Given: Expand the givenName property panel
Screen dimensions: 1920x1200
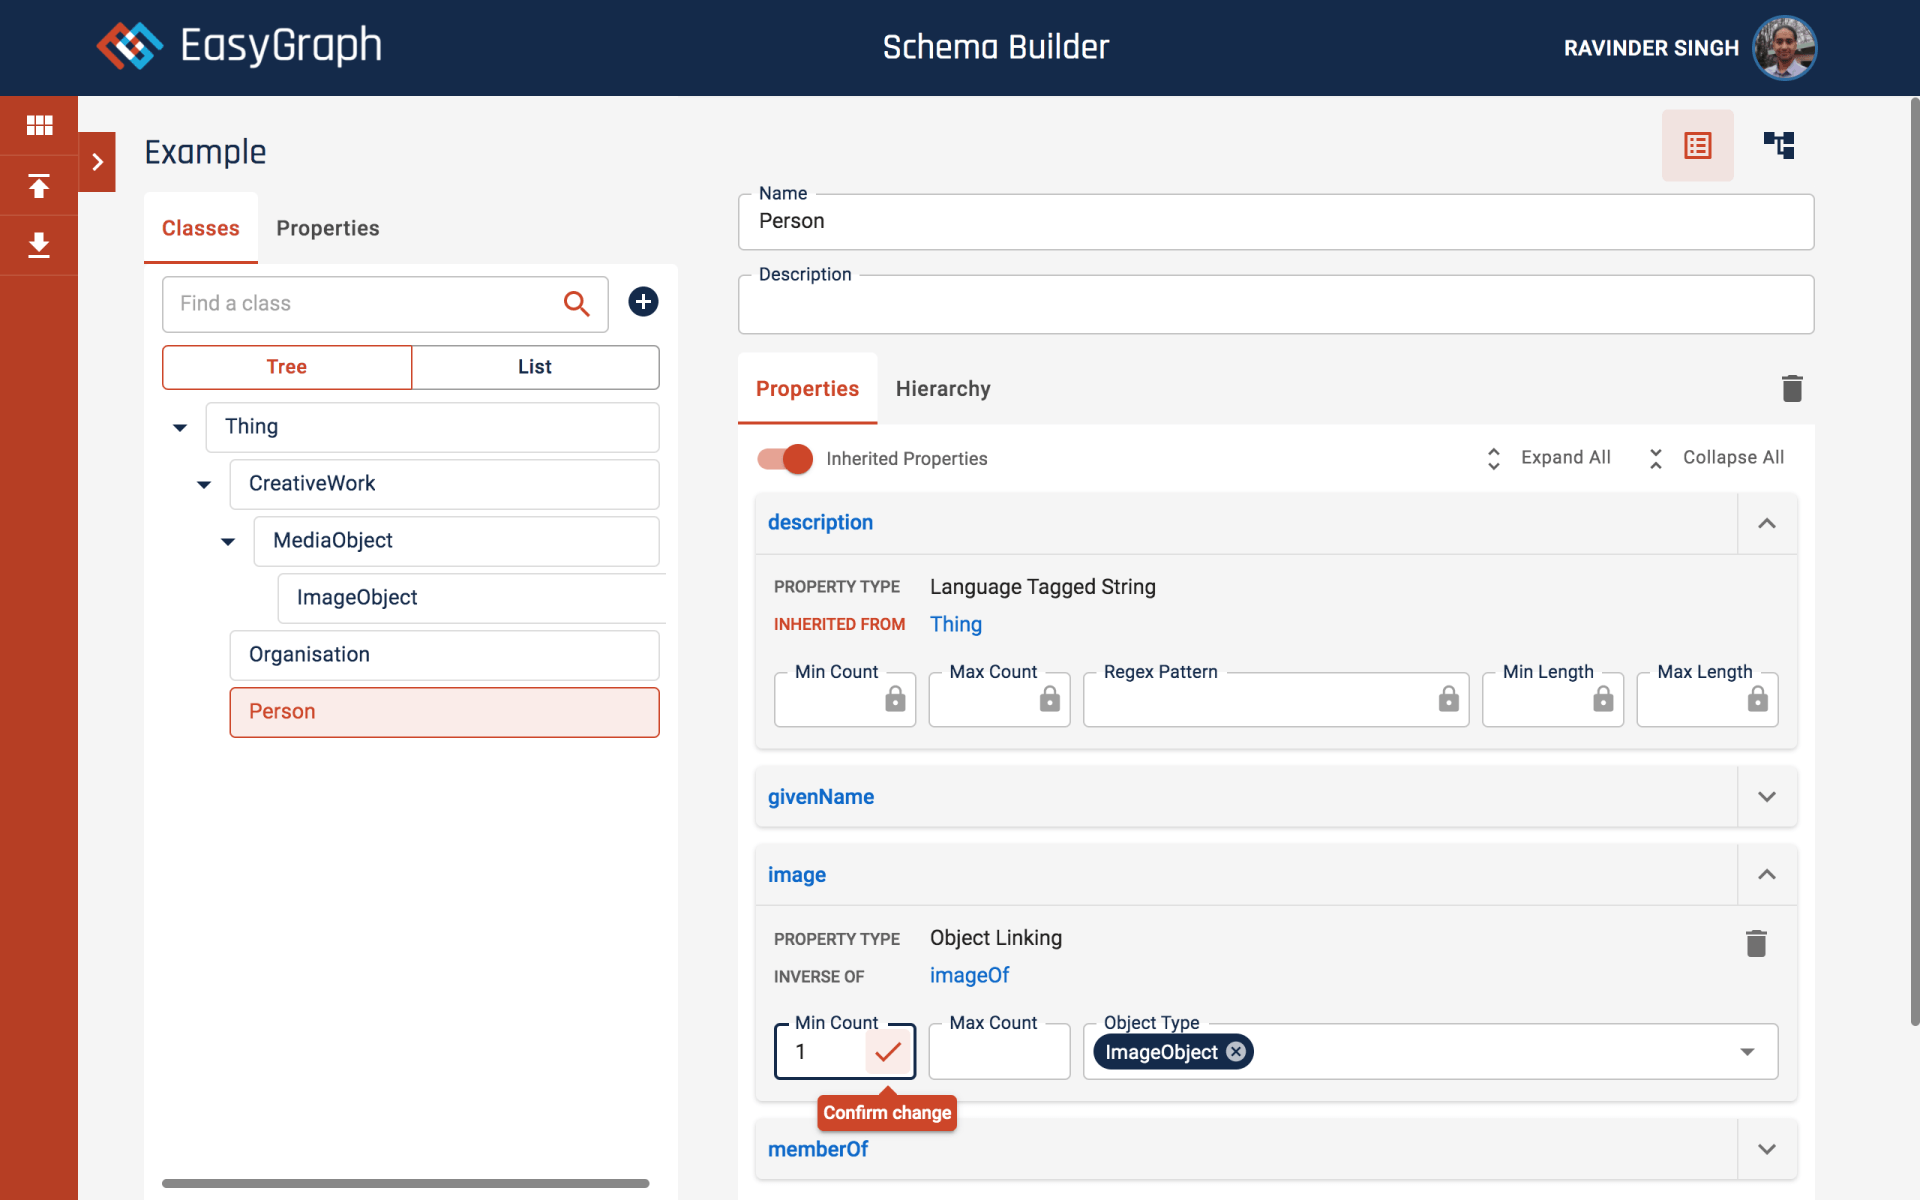Looking at the screenshot, I should [1766, 797].
